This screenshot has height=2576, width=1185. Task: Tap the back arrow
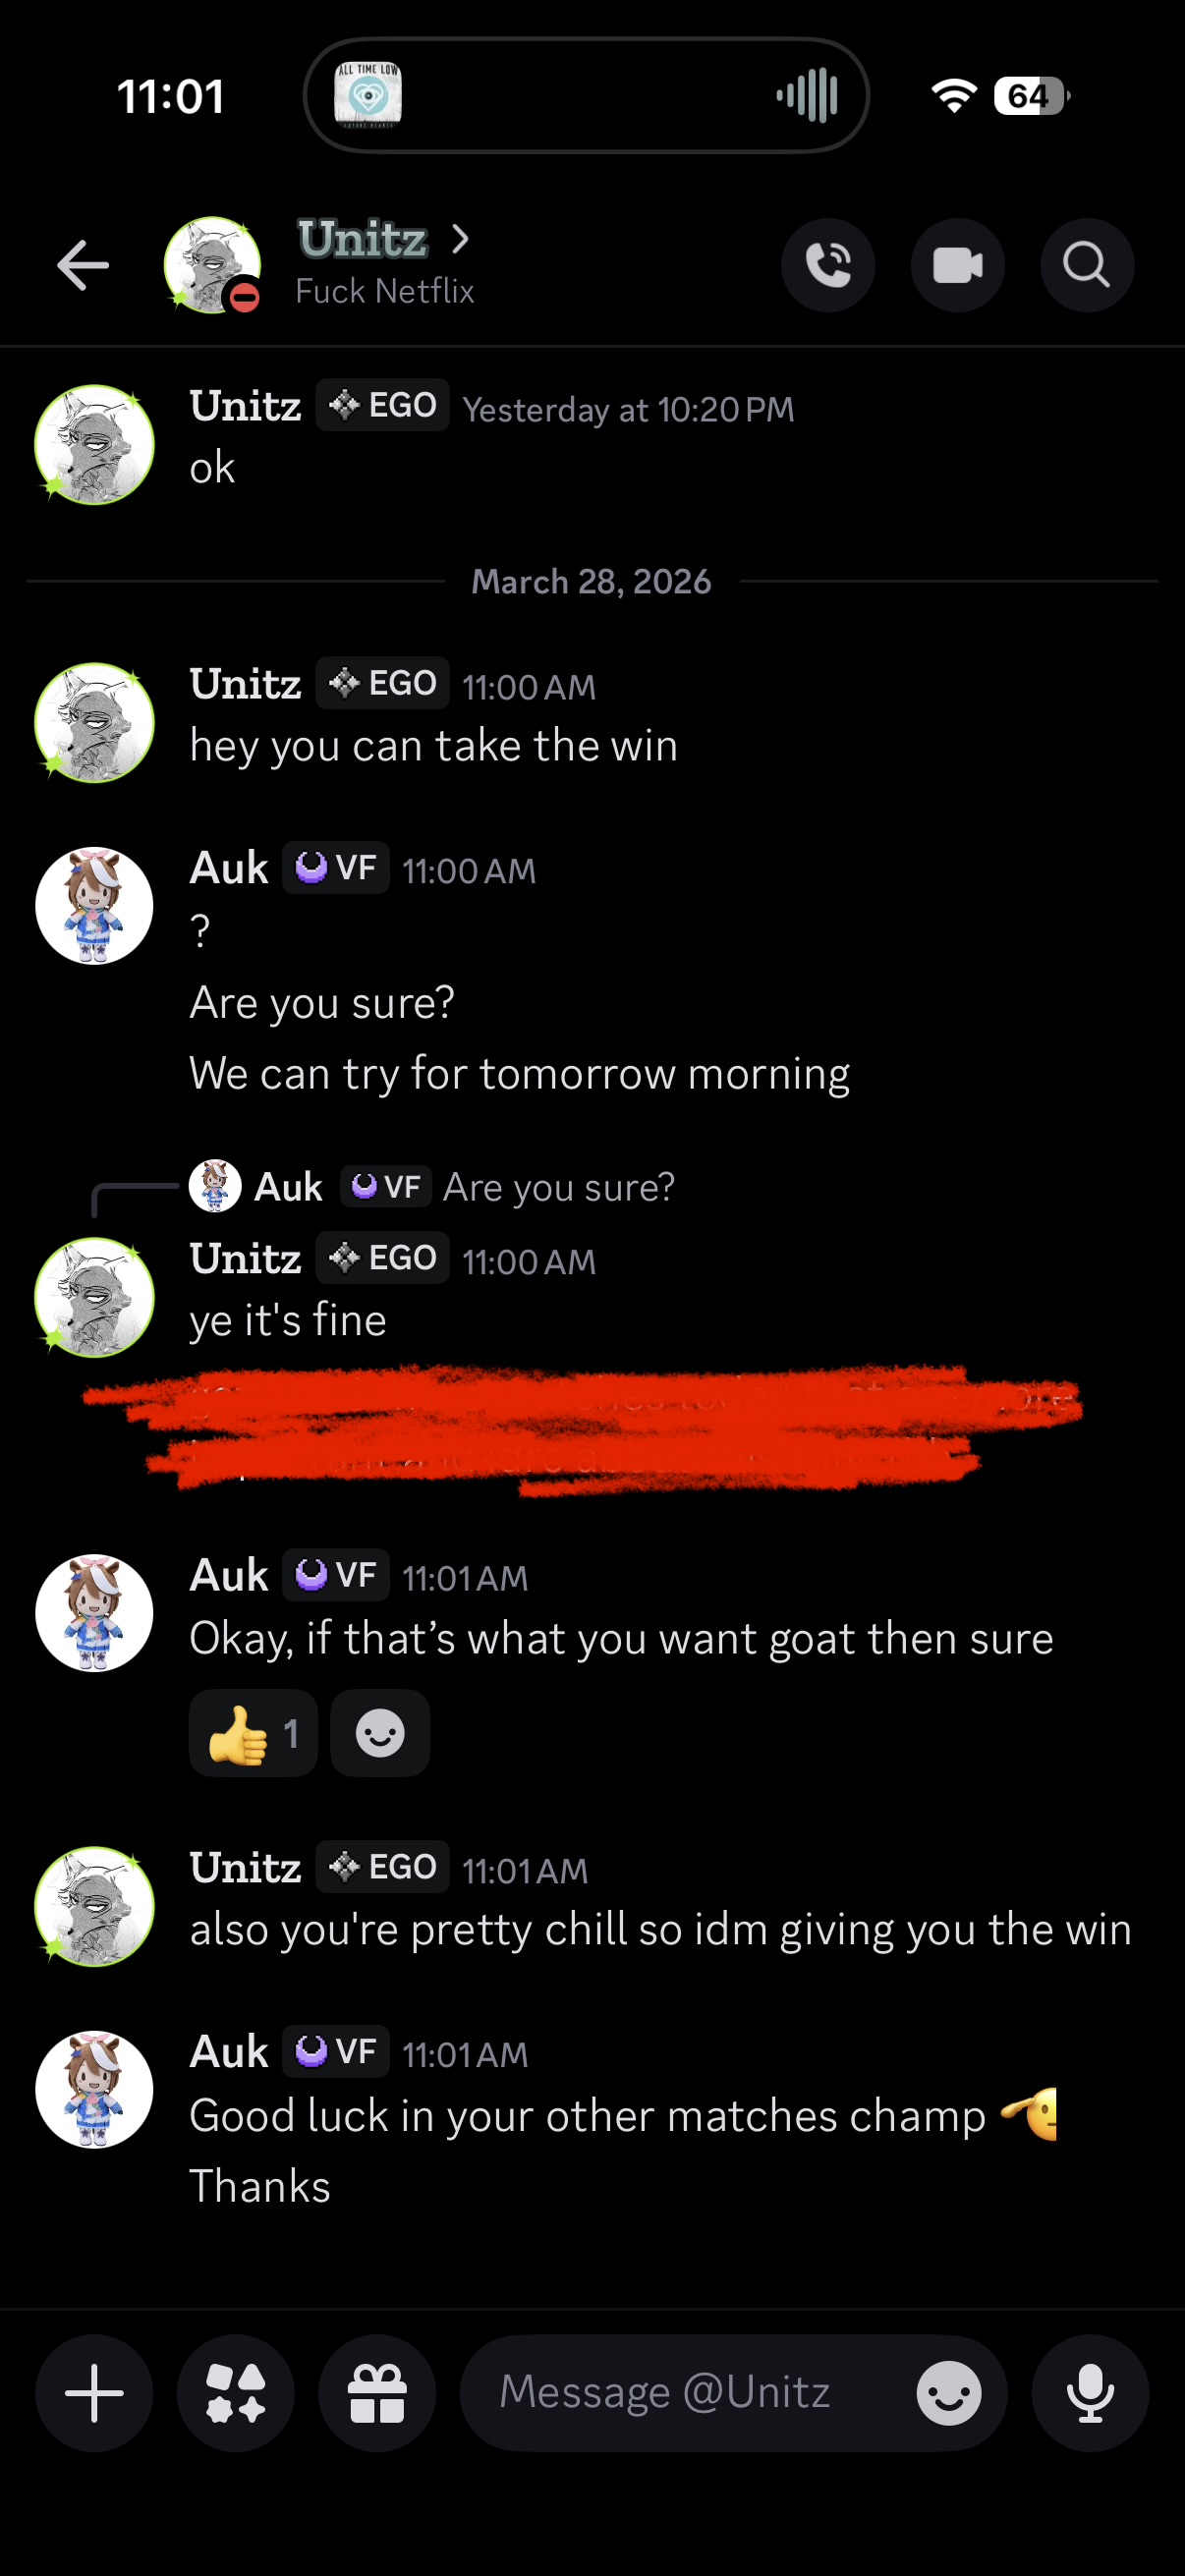point(83,265)
